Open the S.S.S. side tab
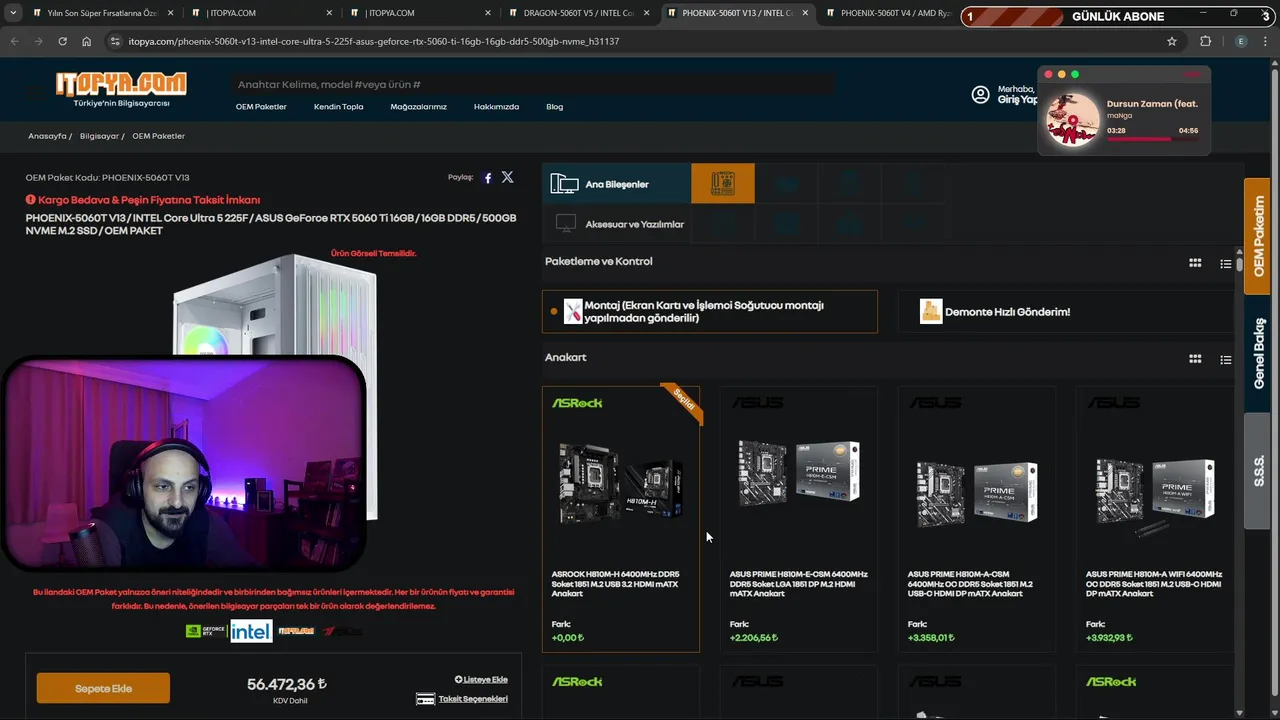This screenshot has height=720, width=1280. pos(1259,471)
